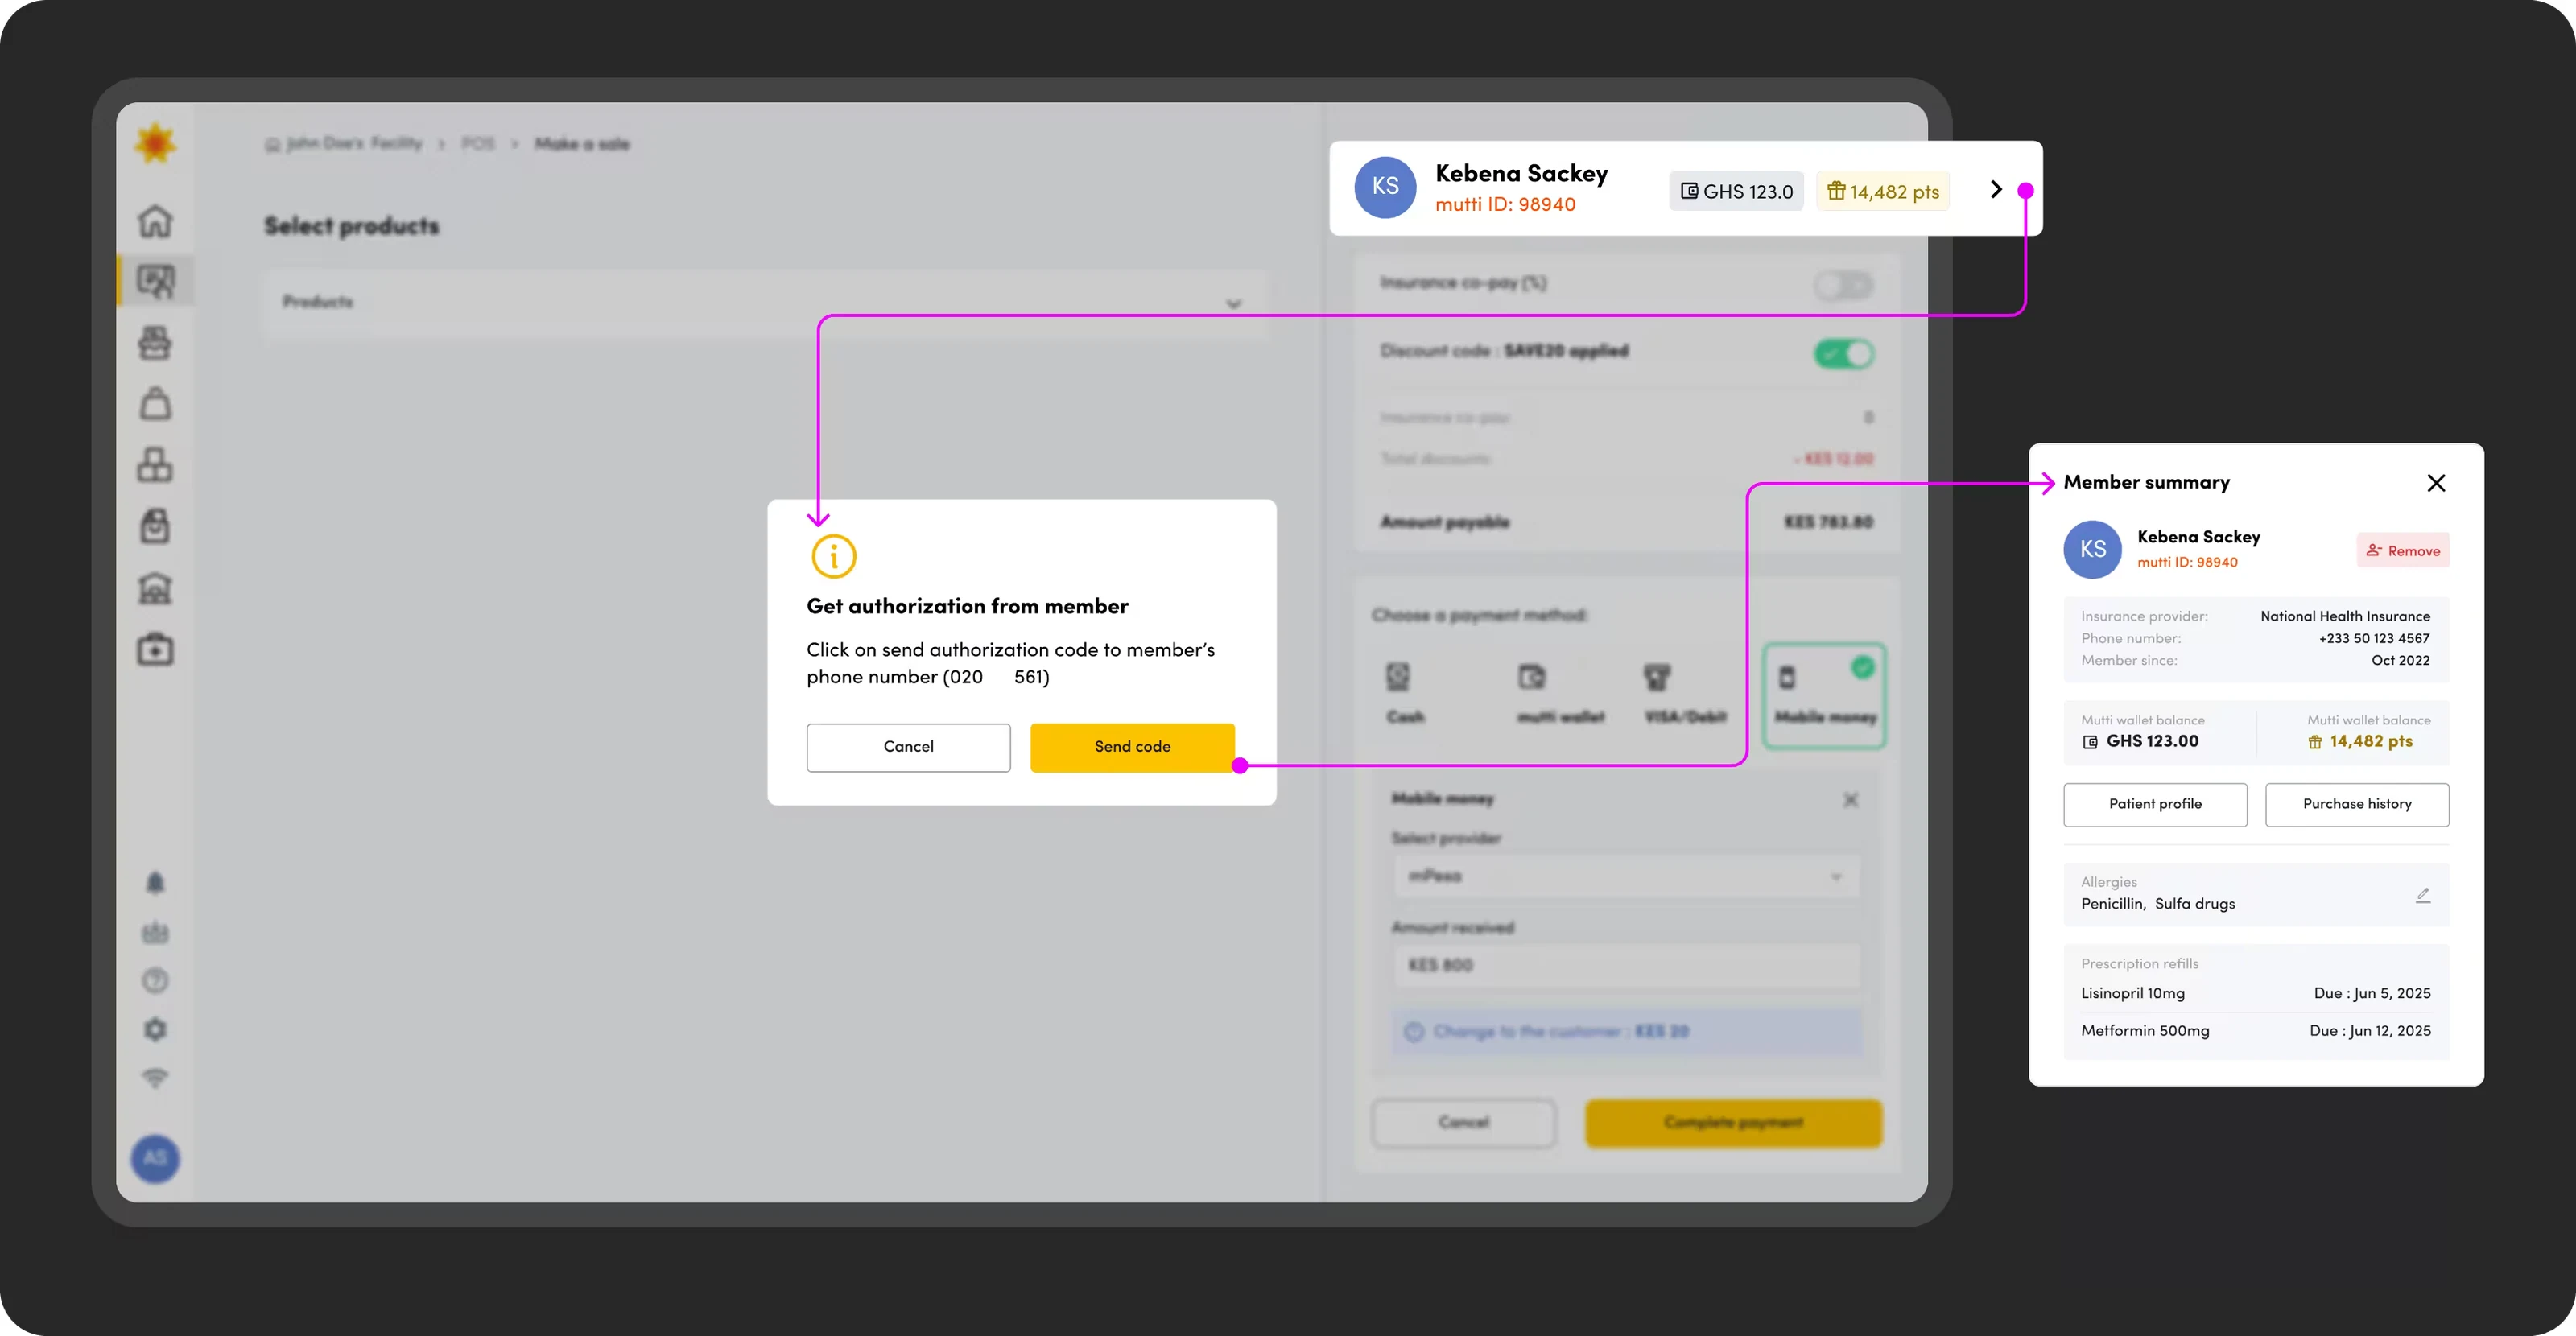Open the notifications bell icon
2576x1336 pixels.
pos(155,883)
